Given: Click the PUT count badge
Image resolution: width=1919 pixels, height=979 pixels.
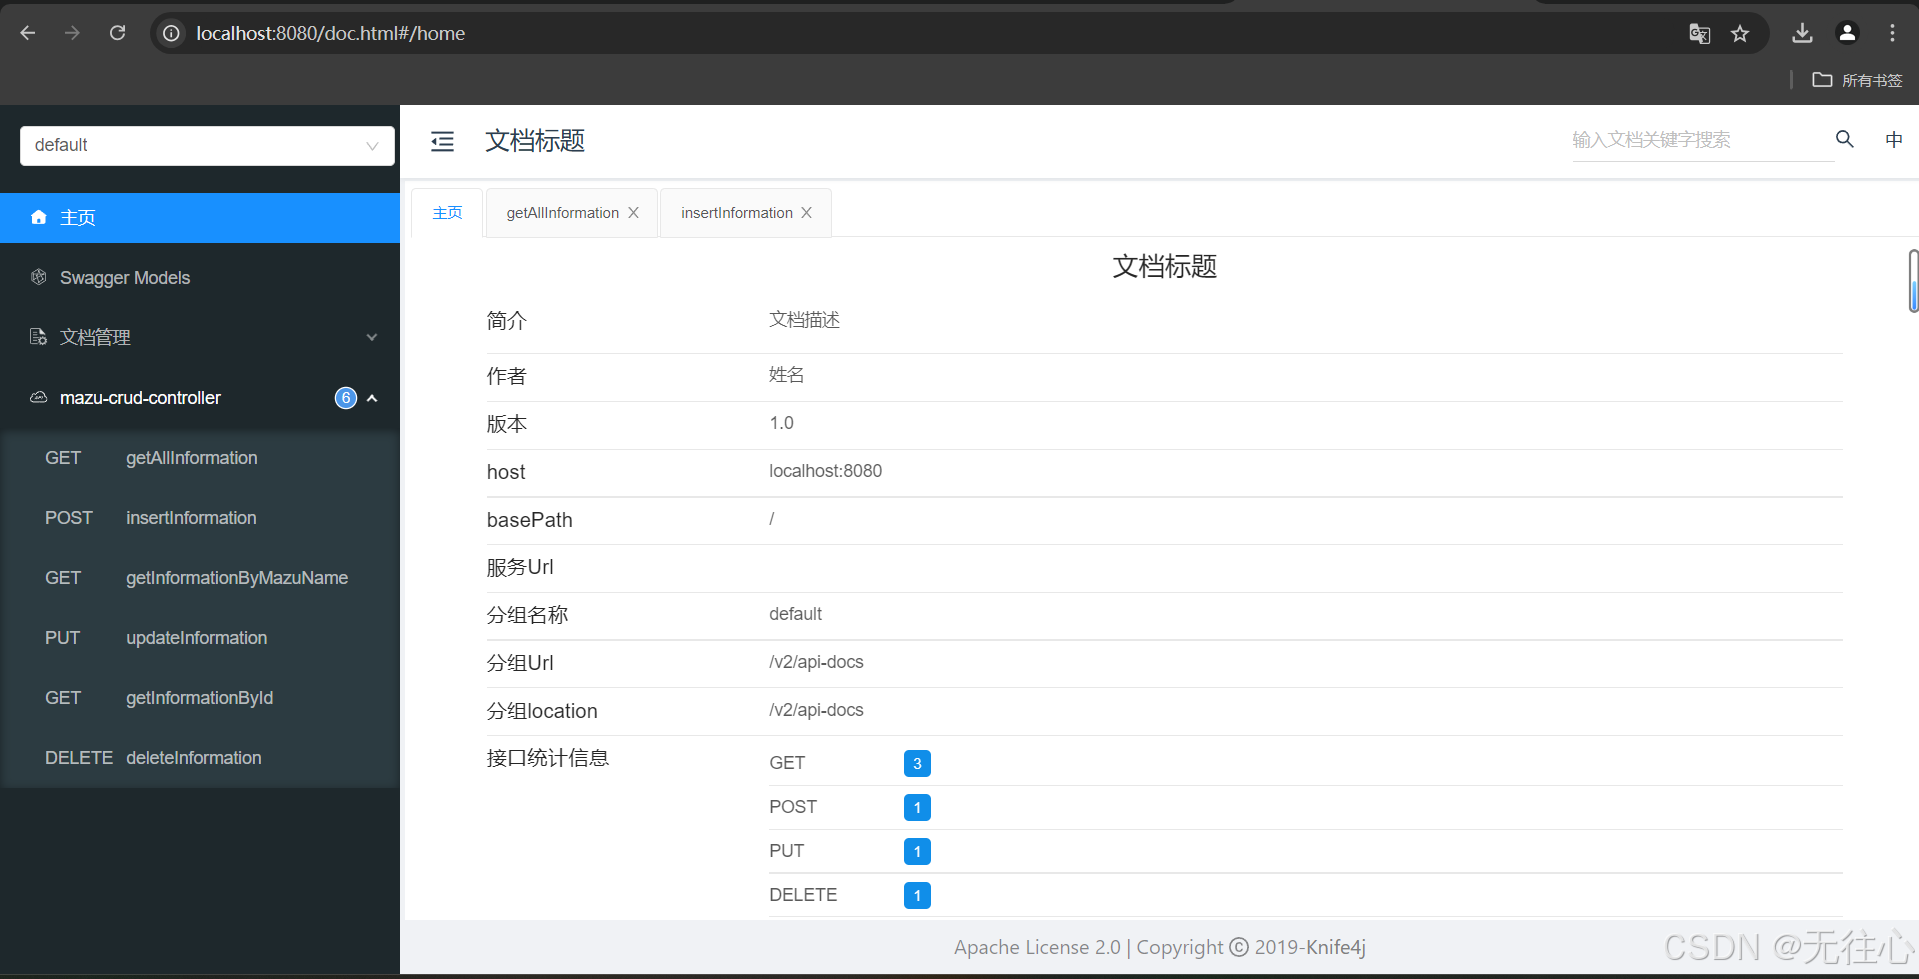Looking at the screenshot, I should tap(917, 851).
